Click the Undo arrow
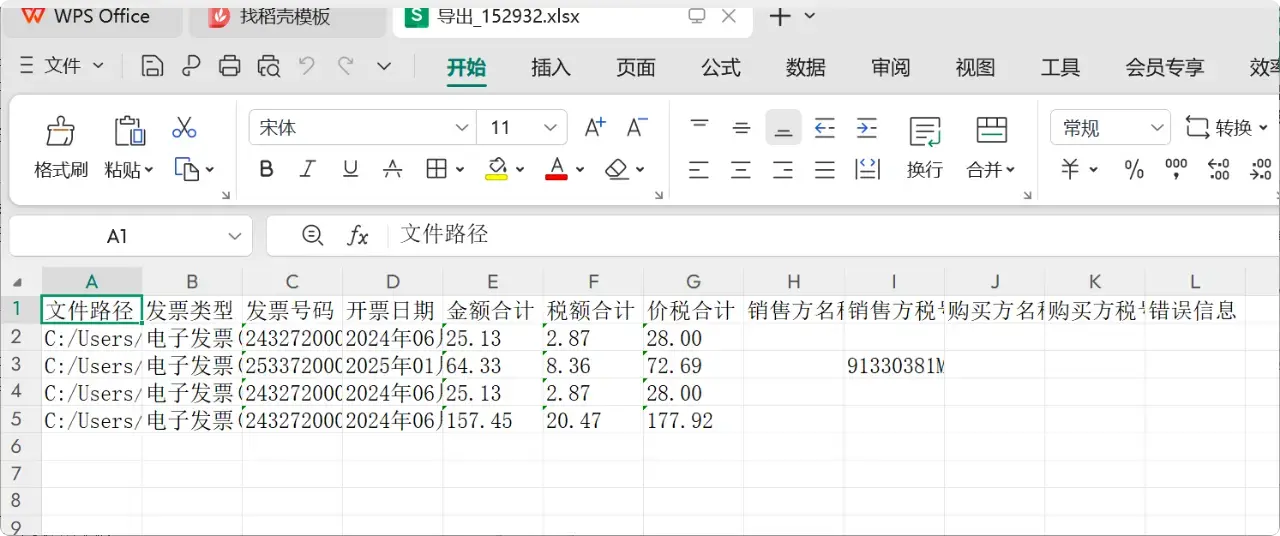Image resolution: width=1280 pixels, height=536 pixels. click(x=307, y=66)
